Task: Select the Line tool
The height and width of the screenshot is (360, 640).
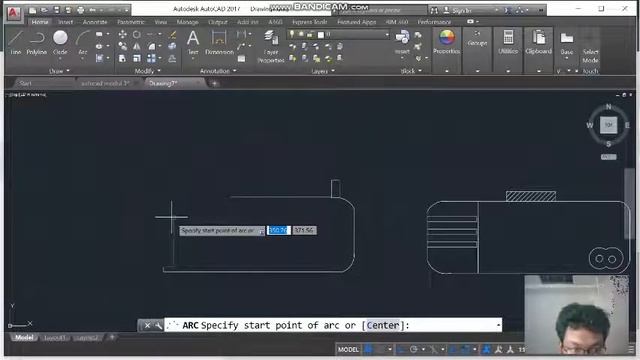Action: (x=16, y=42)
